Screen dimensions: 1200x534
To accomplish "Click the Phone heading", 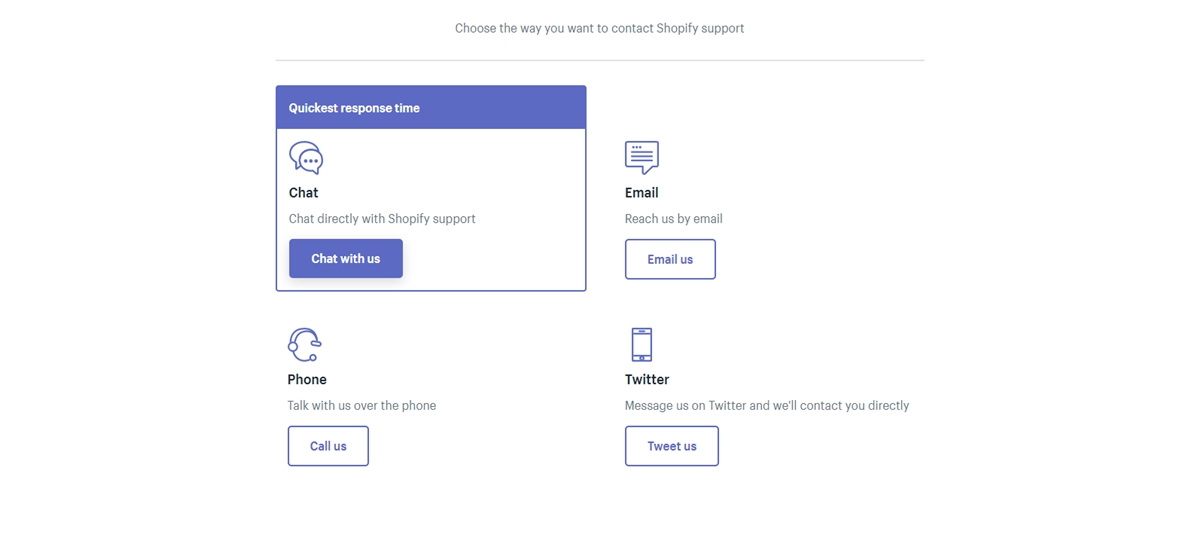I will (307, 379).
